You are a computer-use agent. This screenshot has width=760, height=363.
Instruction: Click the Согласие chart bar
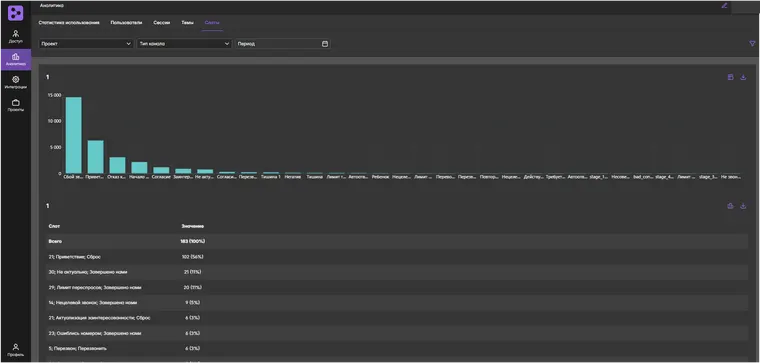pyautogui.click(x=161, y=170)
